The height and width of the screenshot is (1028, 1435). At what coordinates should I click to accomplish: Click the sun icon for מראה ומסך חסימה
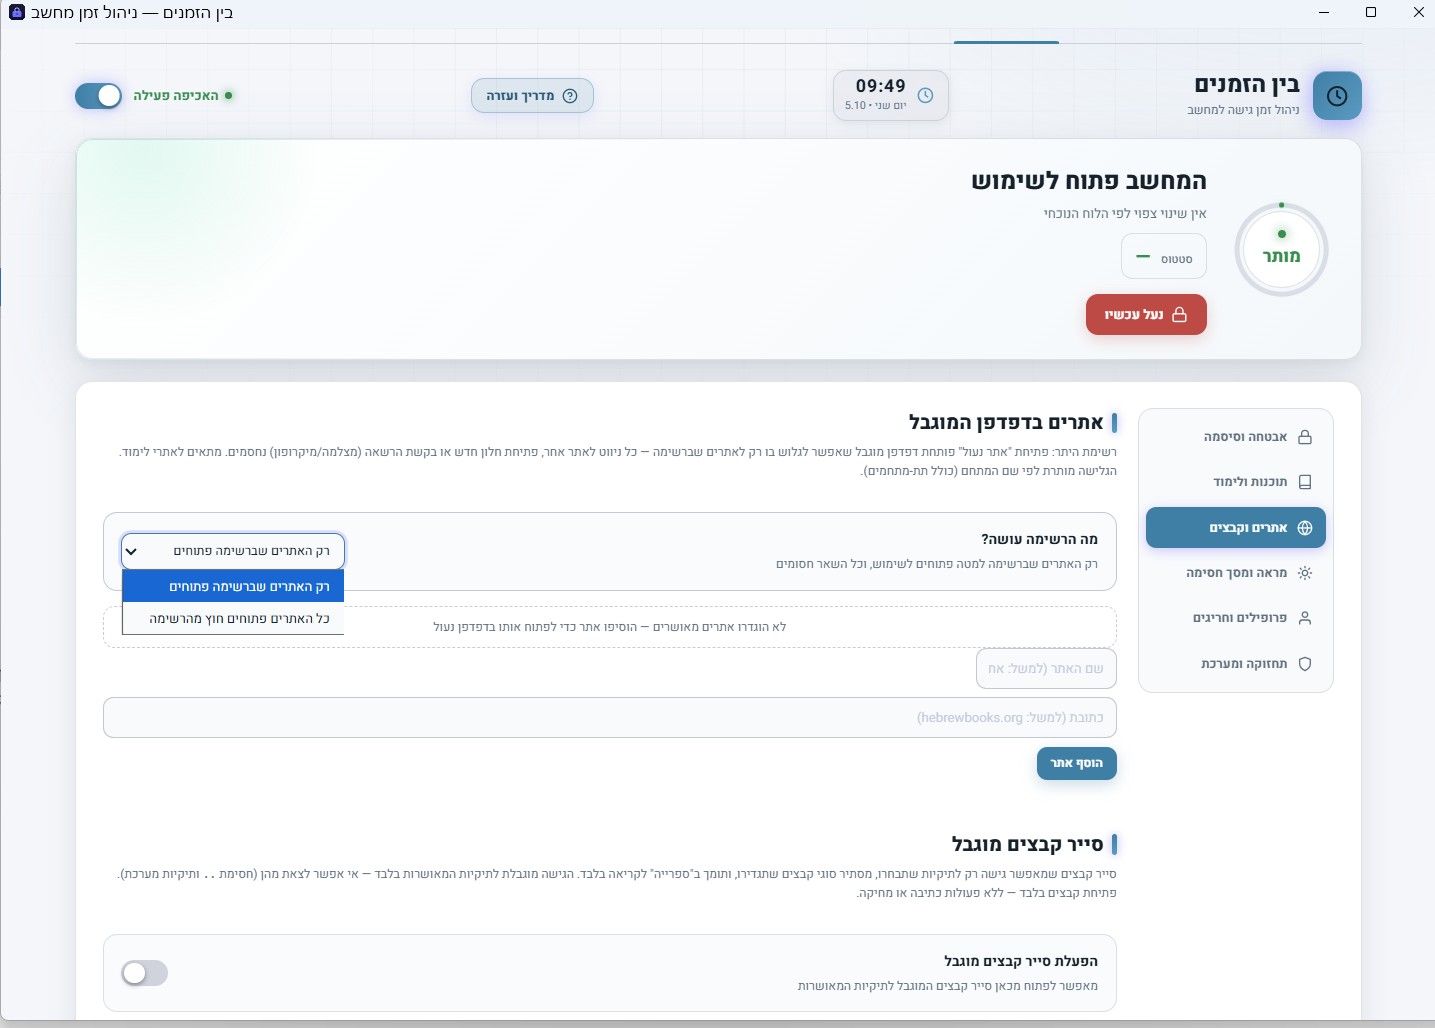(x=1304, y=573)
